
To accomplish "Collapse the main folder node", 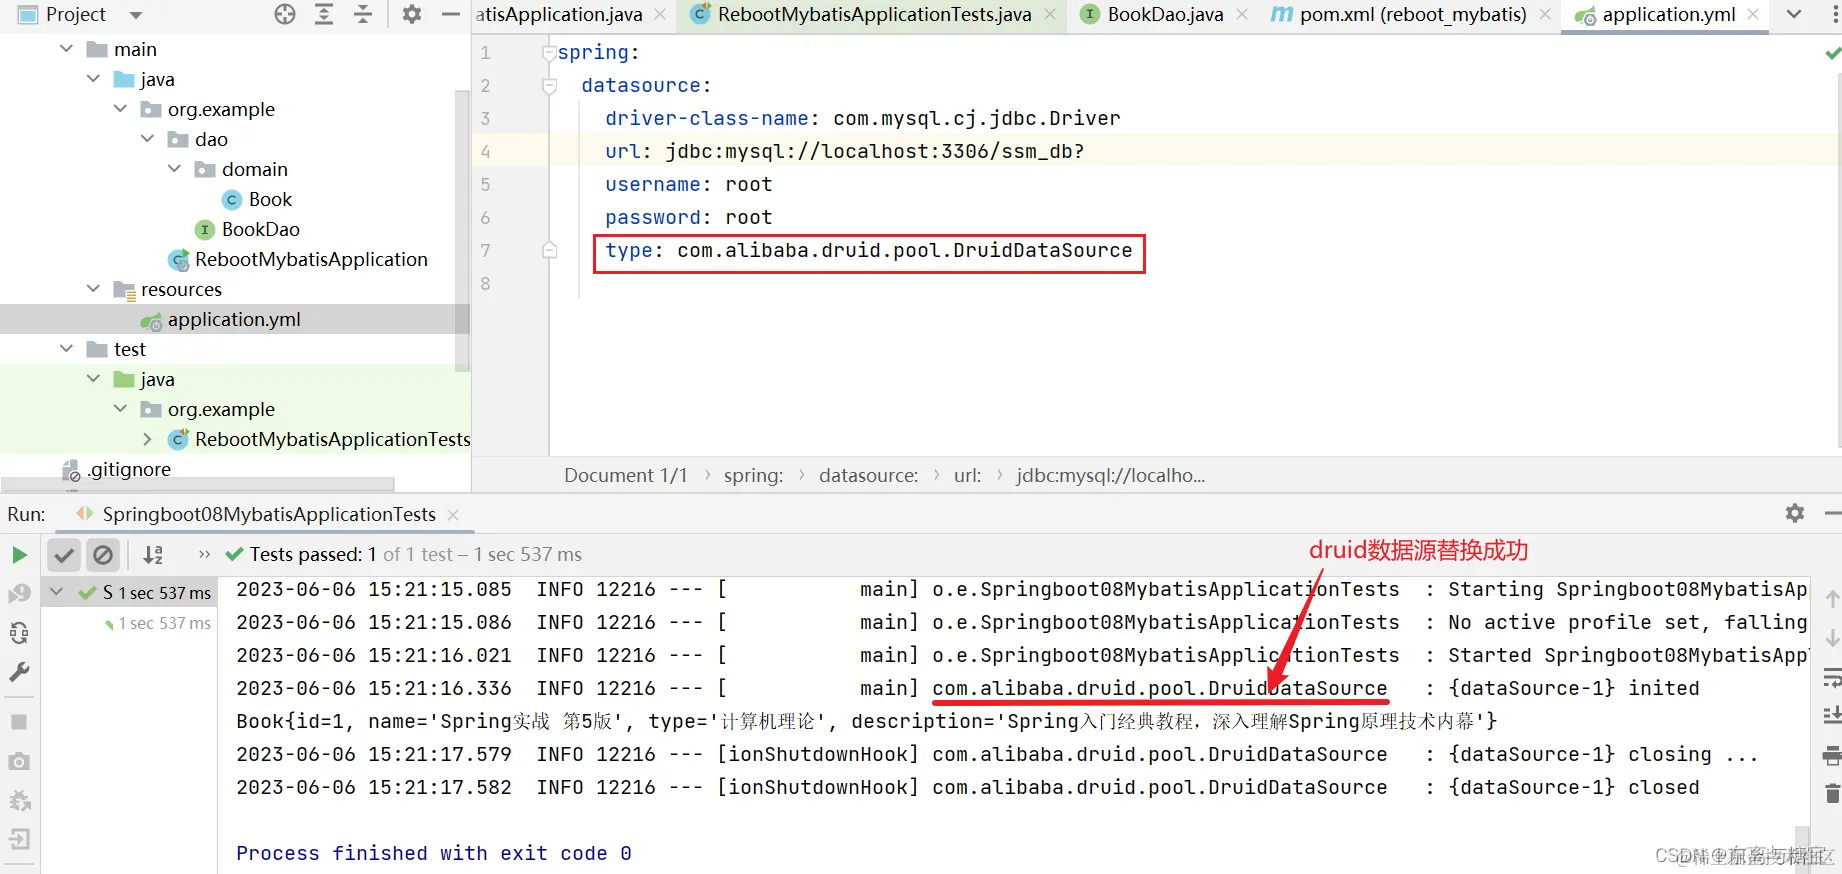I will (x=66, y=49).
